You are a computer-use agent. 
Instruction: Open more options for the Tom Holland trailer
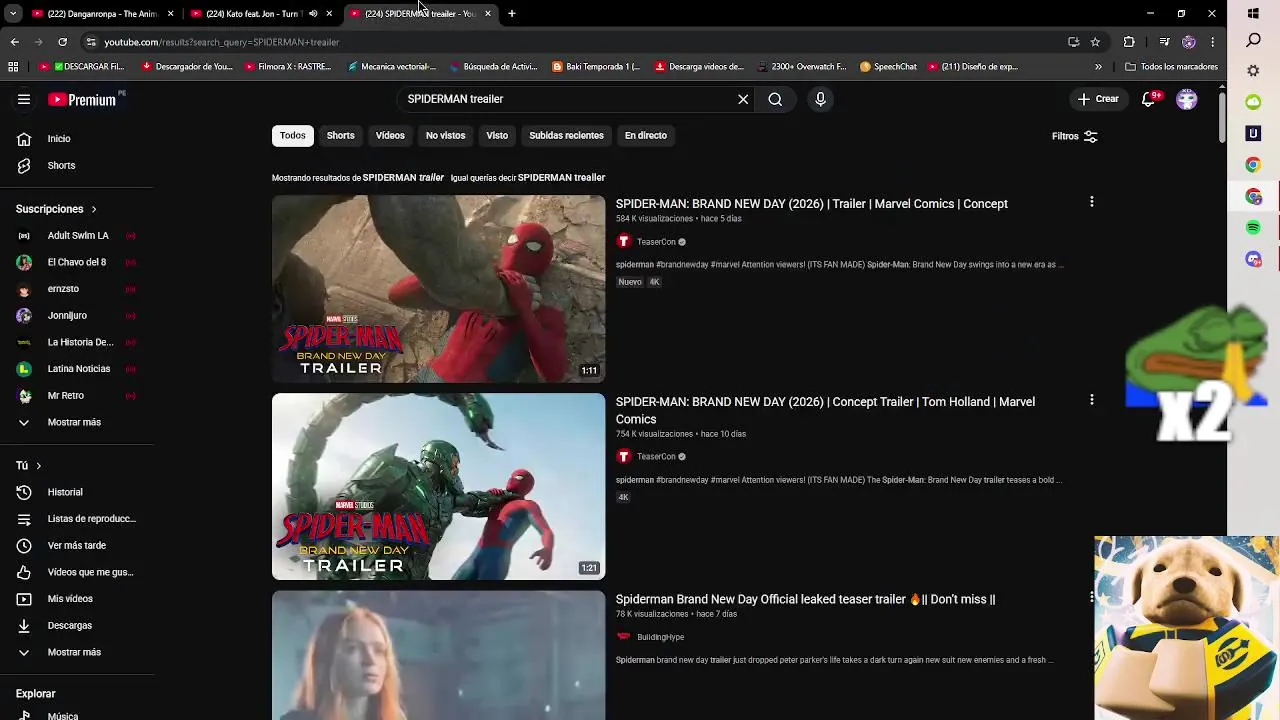tap(1092, 400)
